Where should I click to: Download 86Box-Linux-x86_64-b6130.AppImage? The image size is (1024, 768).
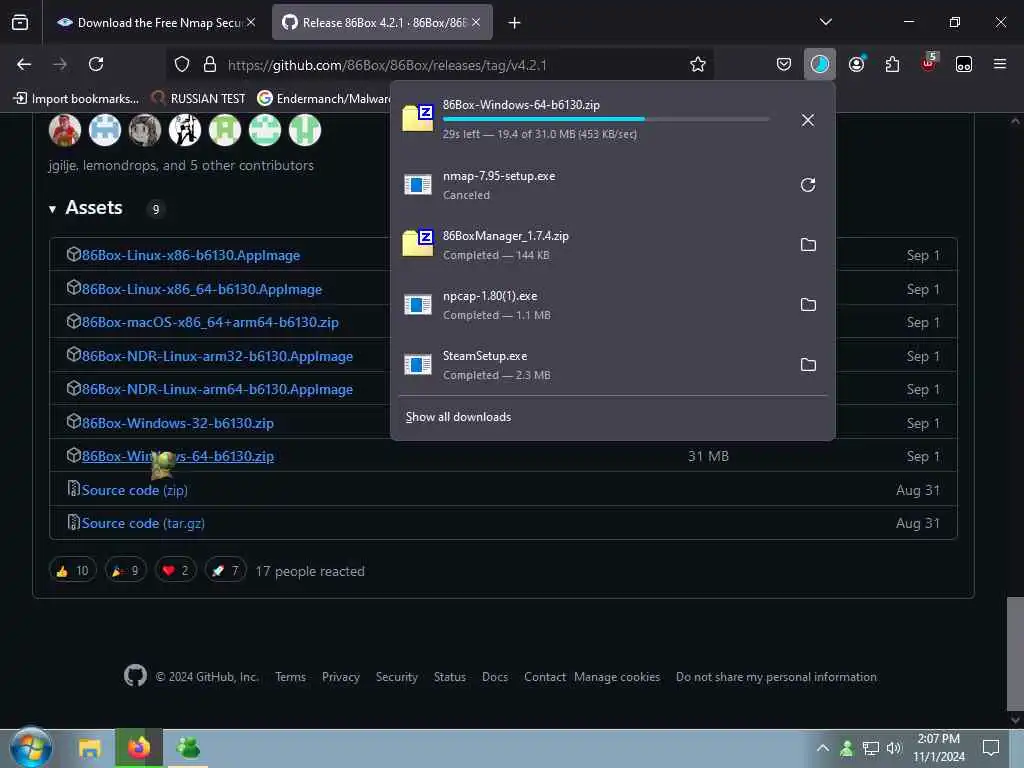(x=202, y=289)
